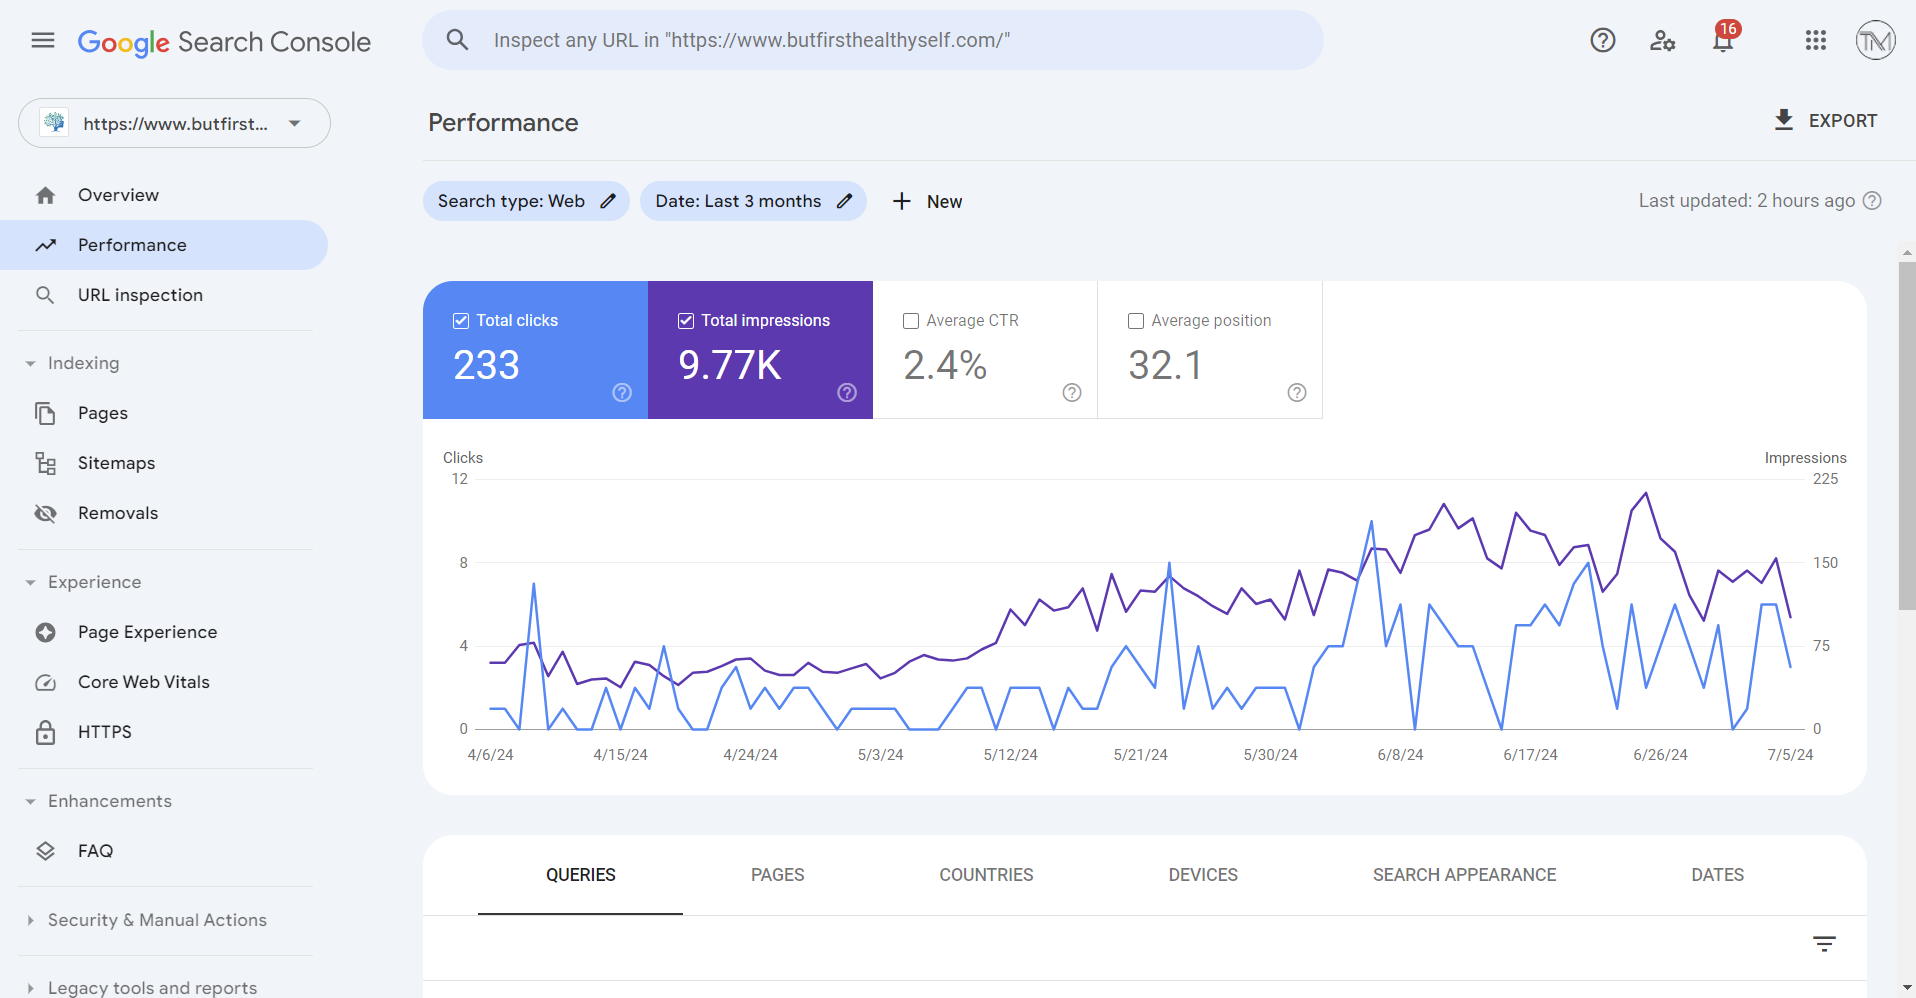This screenshot has width=1916, height=998.
Task: Click the vertical page scrollbar thumb
Action: [x=1907, y=435]
